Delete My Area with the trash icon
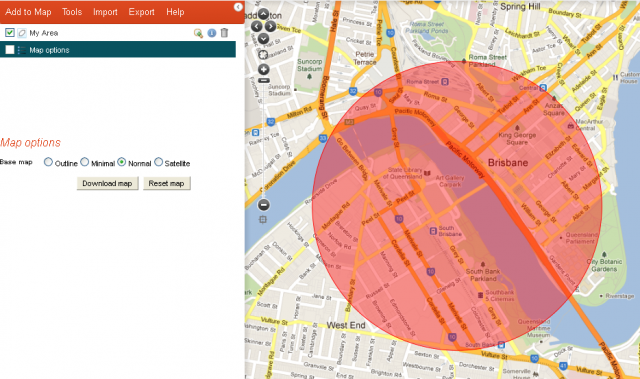Image resolution: width=640 pixels, height=379 pixels. (x=224, y=33)
